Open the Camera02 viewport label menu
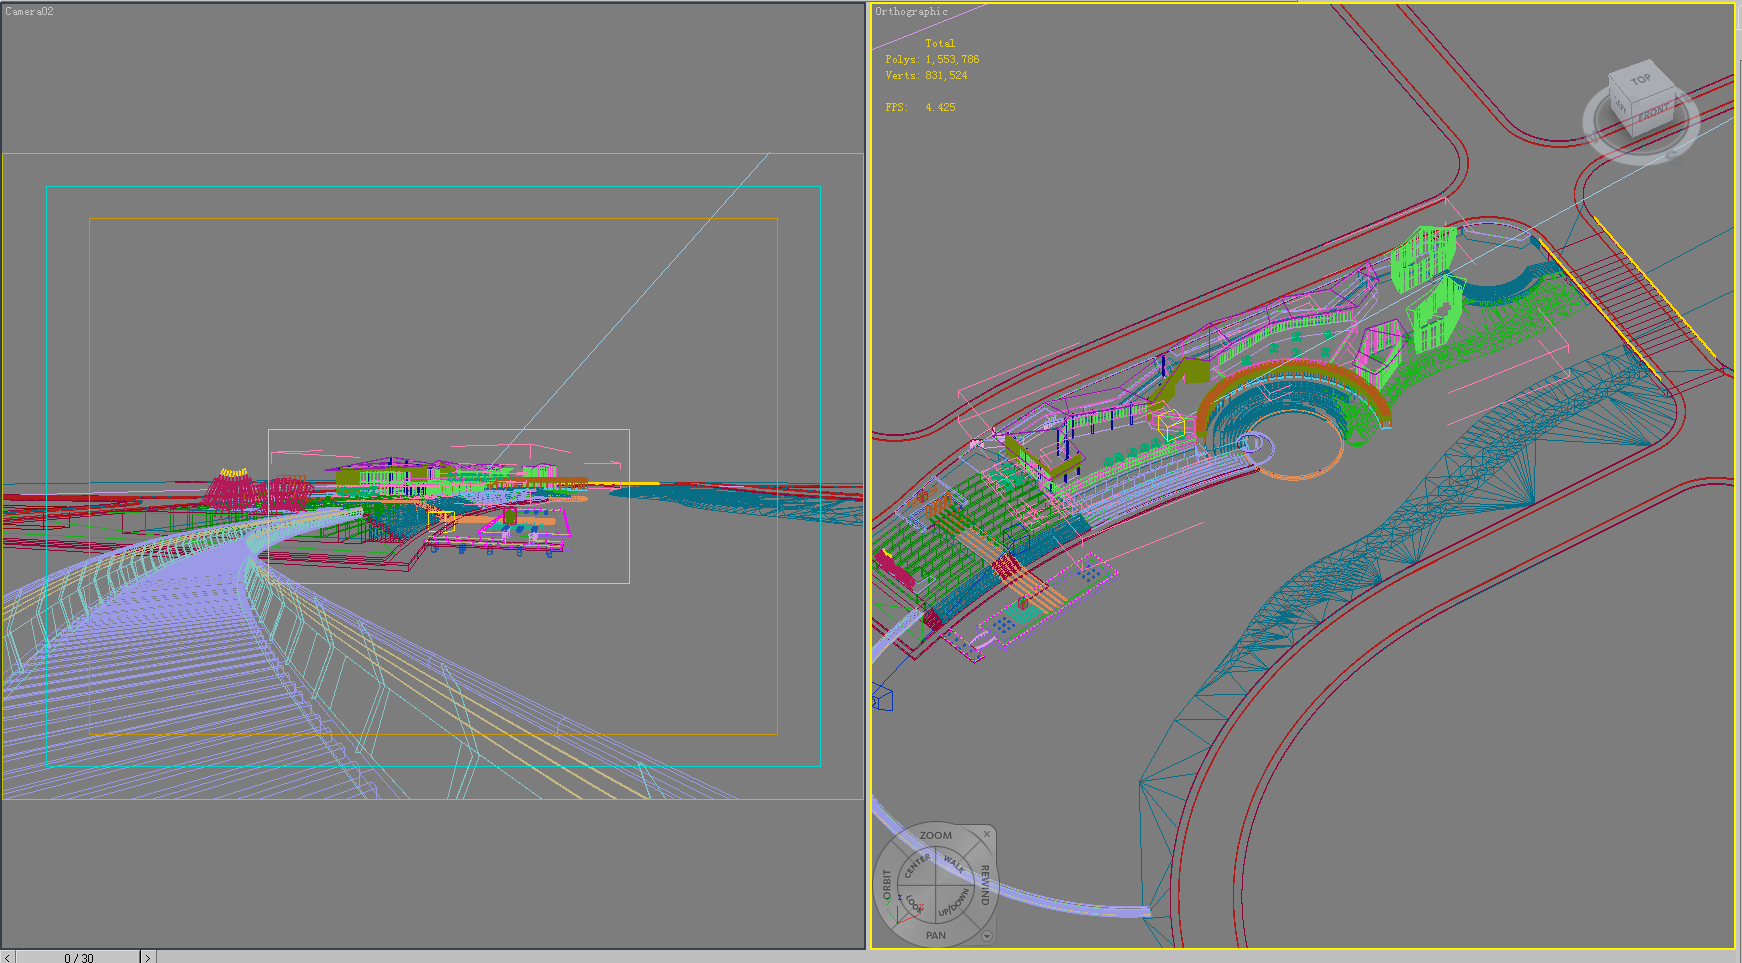Viewport: 1742px width, 963px height. point(29,12)
